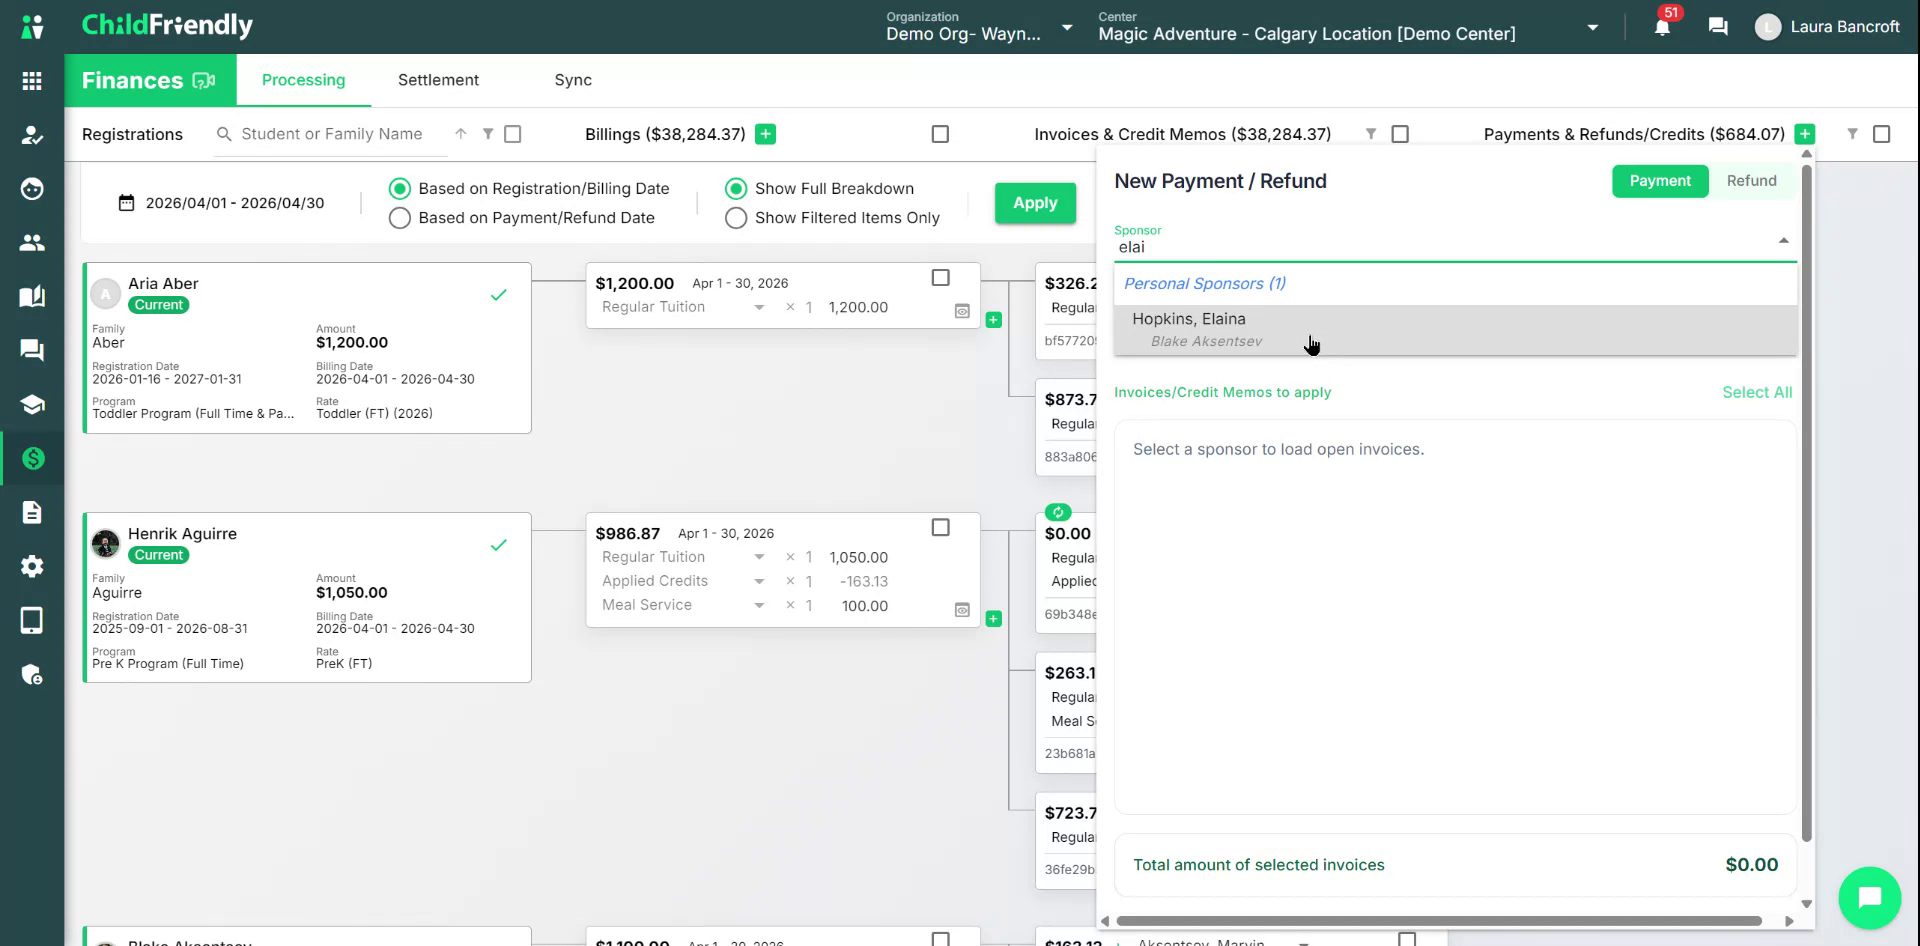The image size is (1920, 946).
Task: Click the Payments & Refunds/Credits filter icon
Action: click(x=1852, y=134)
